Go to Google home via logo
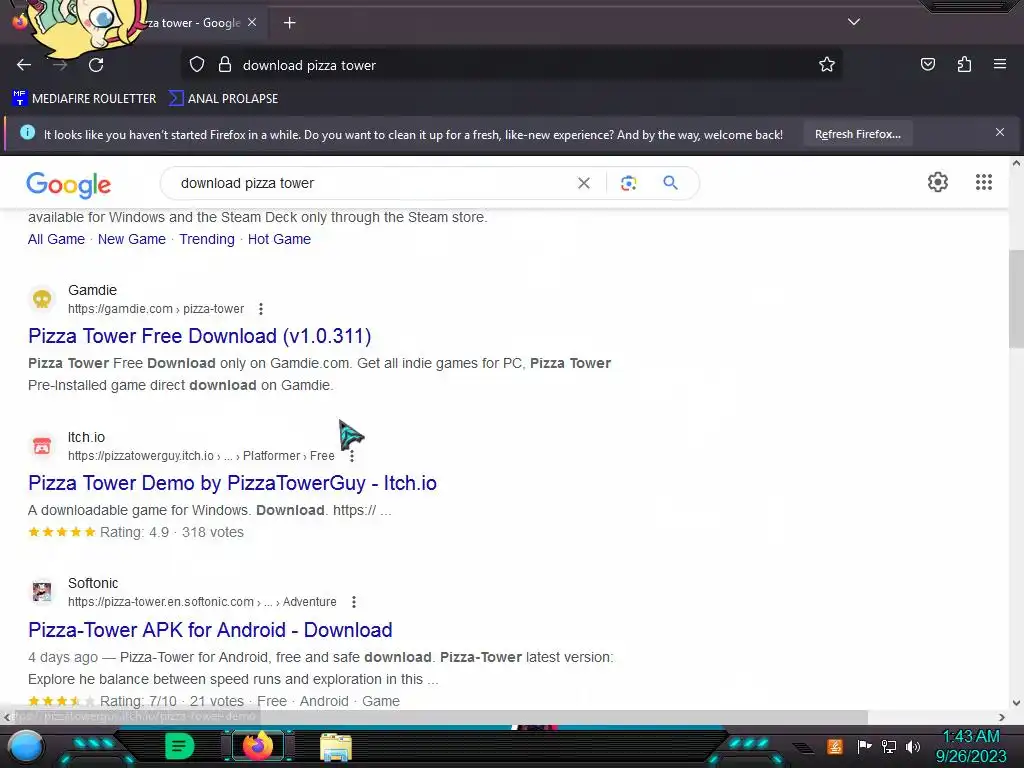Viewport: 1024px width, 768px height. [69, 185]
